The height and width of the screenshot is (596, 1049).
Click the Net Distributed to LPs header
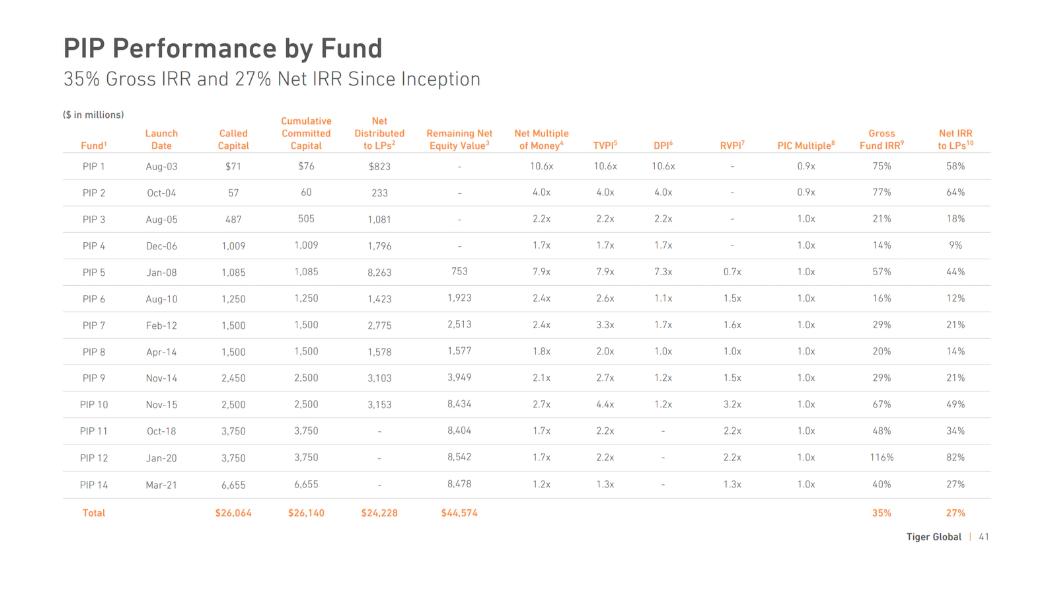[379, 133]
